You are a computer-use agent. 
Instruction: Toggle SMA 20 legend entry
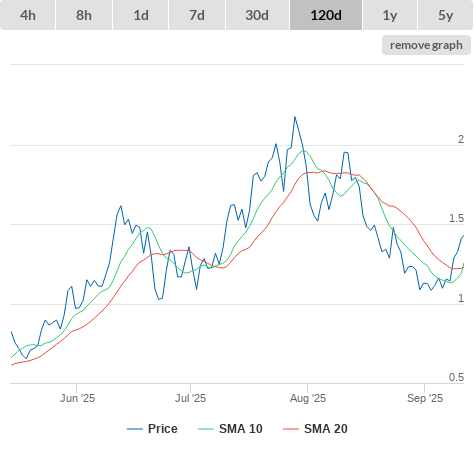[x=315, y=429]
